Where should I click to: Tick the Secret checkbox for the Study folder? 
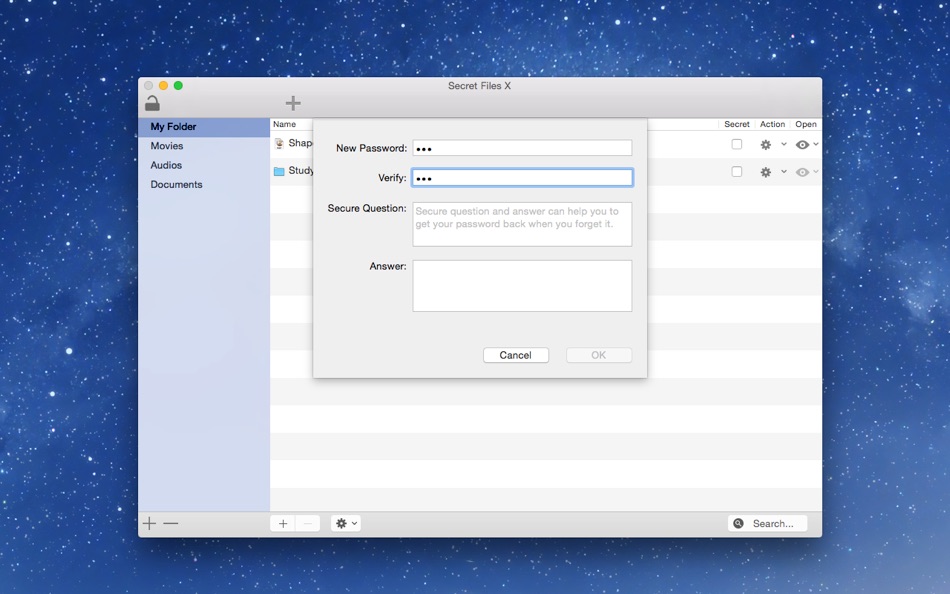click(737, 172)
